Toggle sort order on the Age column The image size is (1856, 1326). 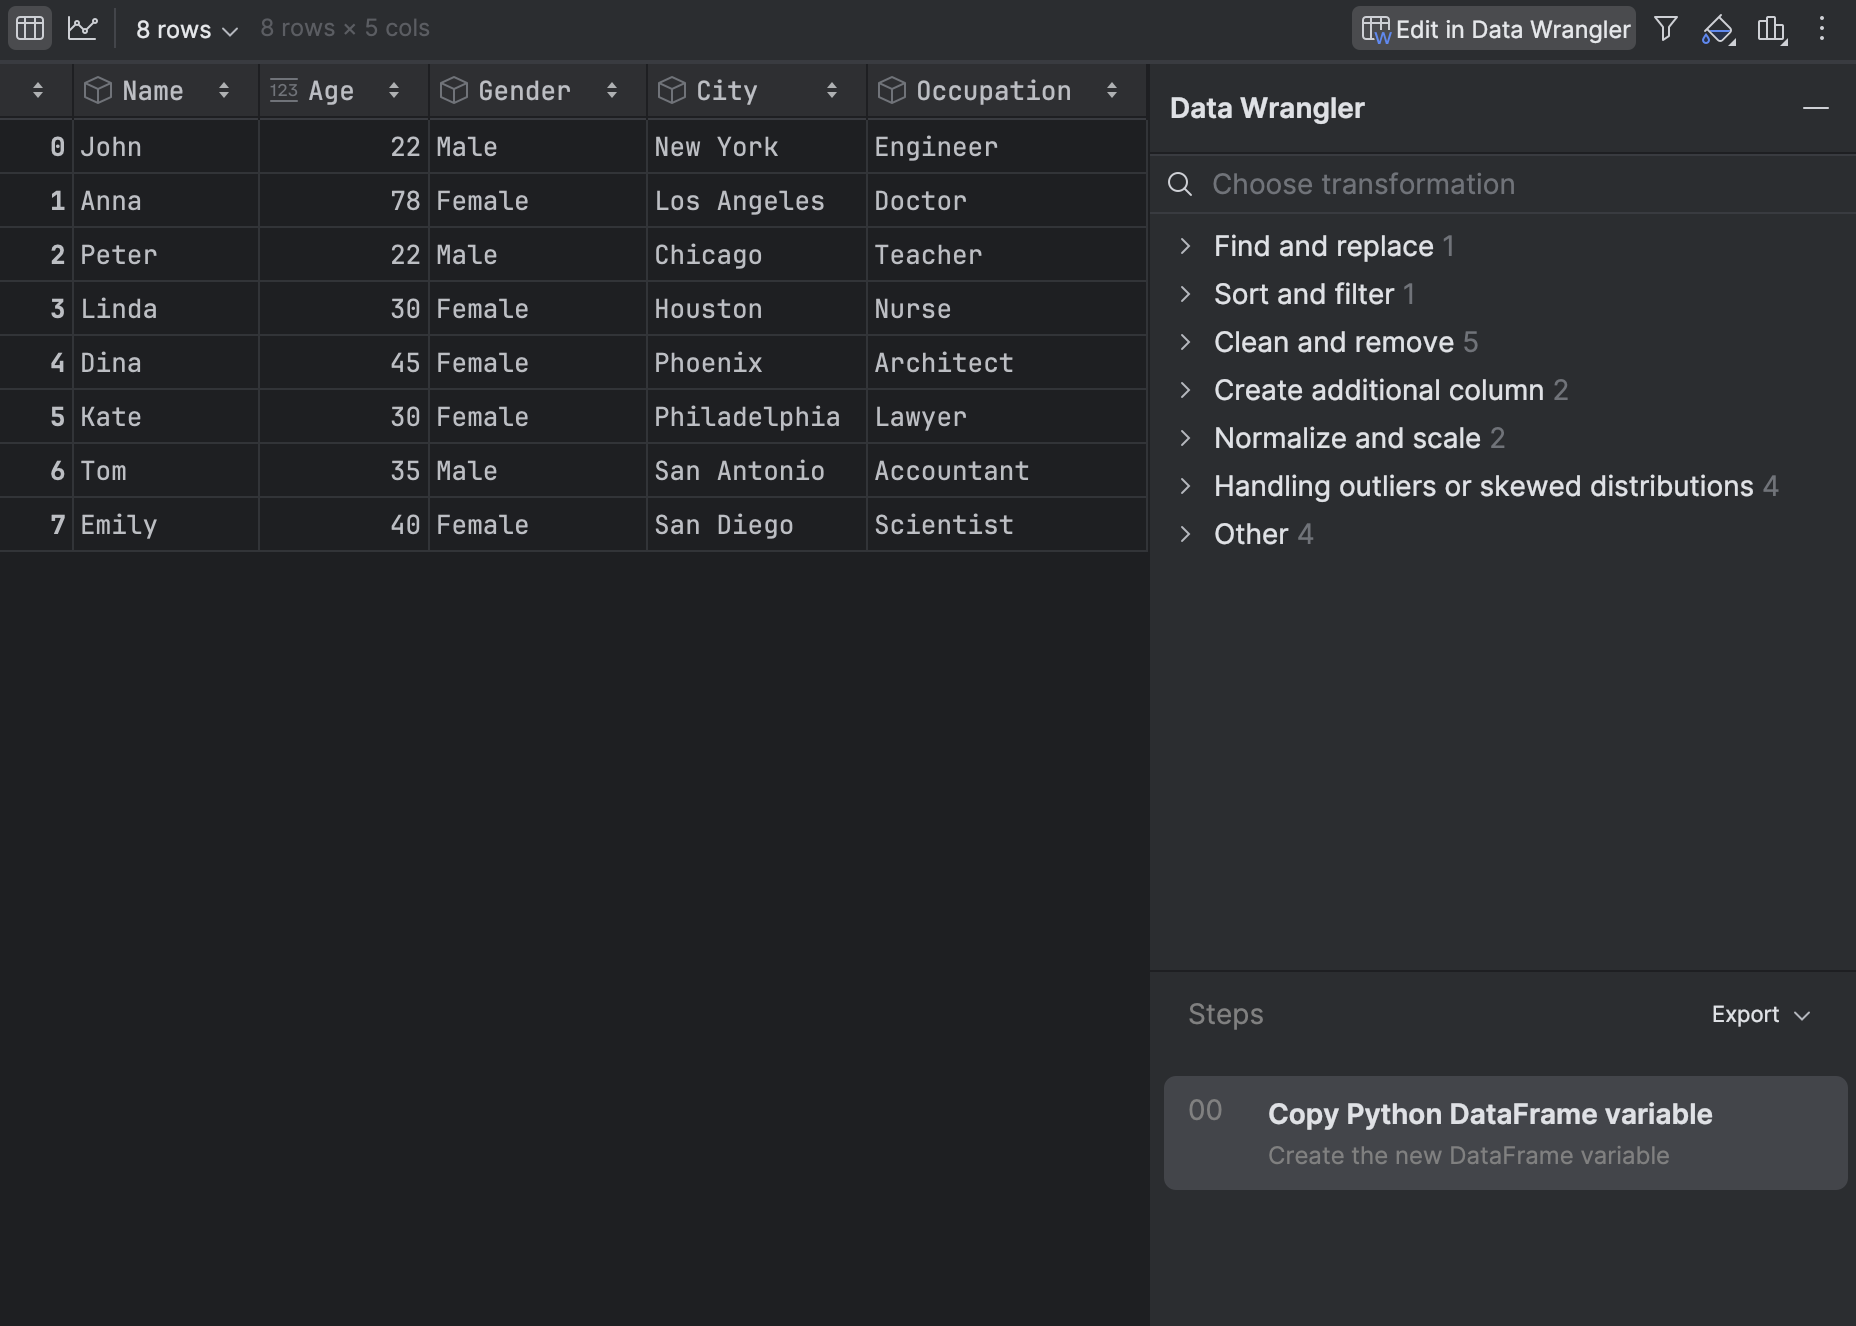click(x=394, y=90)
